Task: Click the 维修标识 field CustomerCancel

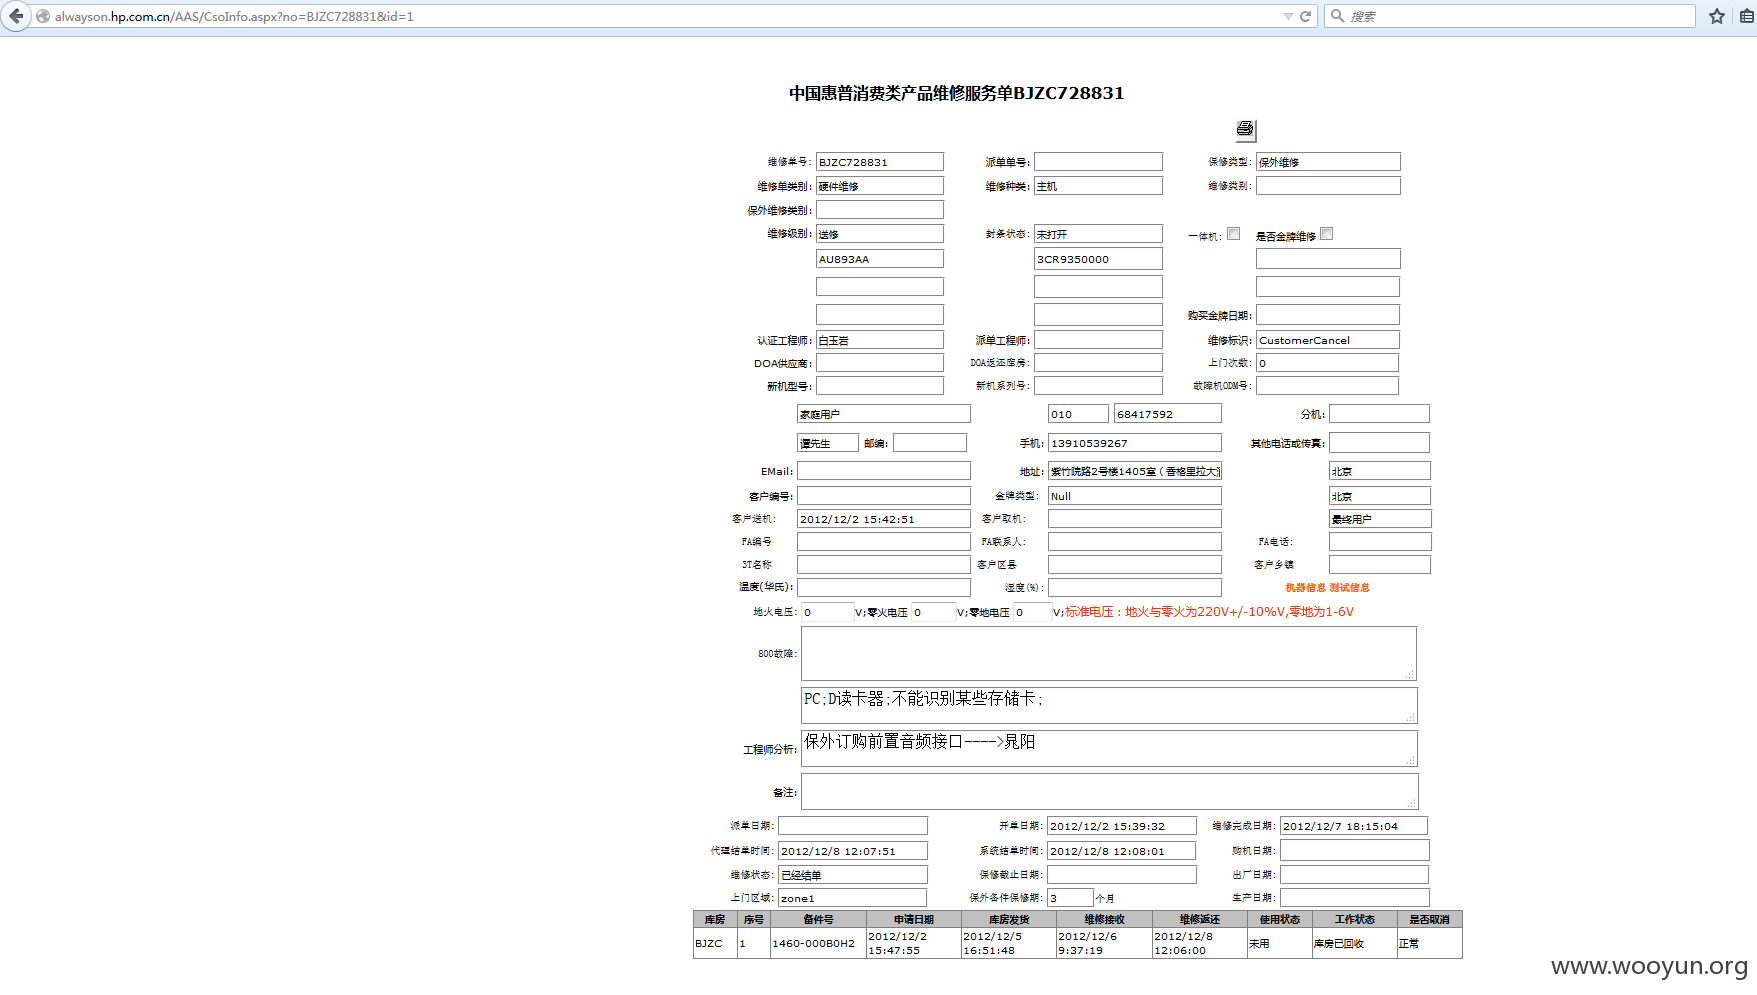Action: [1328, 340]
